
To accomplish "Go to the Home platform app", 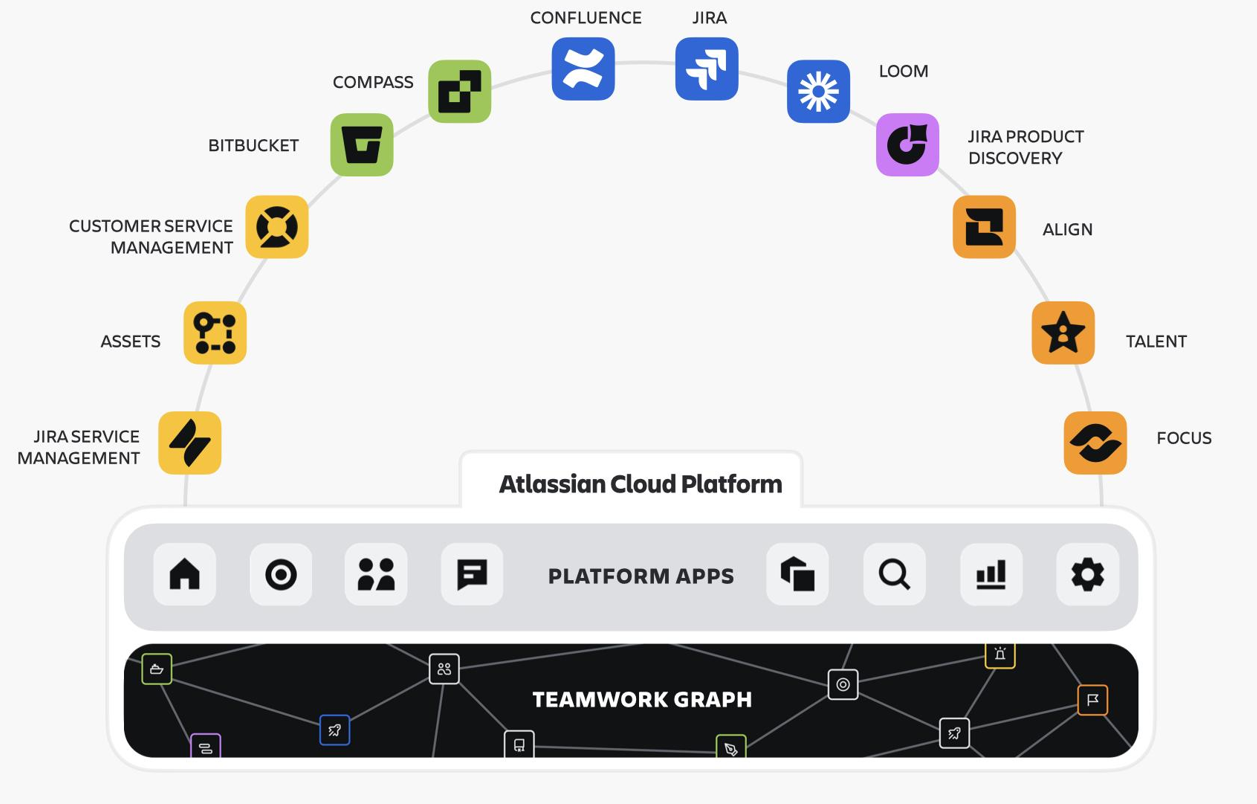I will (x=185, y=575).
